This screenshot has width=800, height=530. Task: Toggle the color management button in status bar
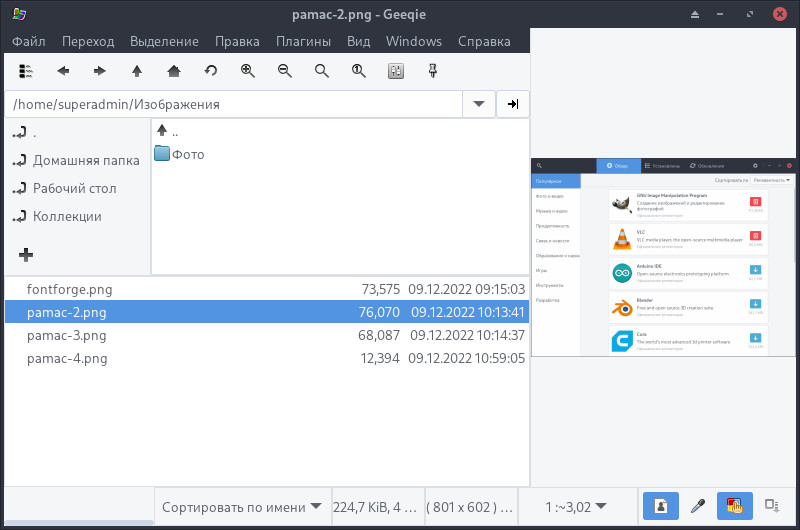pyautogui.click(x=734, y=506)
